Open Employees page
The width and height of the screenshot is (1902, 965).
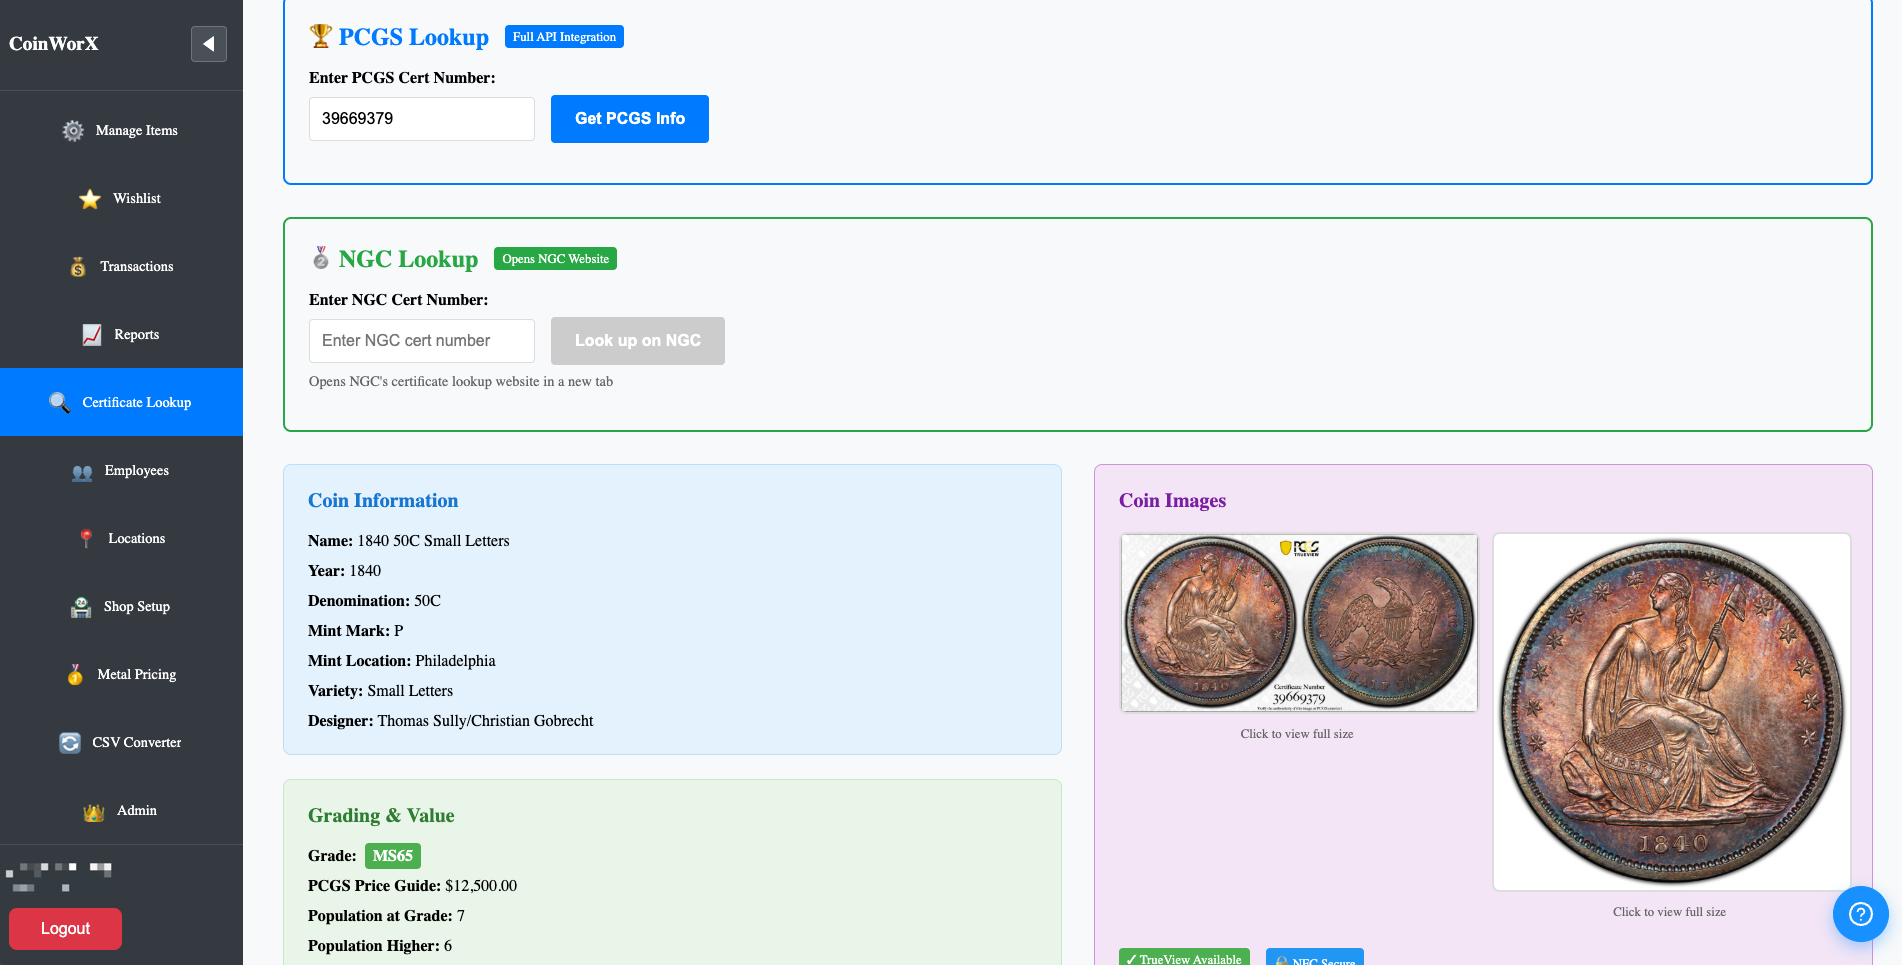[x=121, y=471]
